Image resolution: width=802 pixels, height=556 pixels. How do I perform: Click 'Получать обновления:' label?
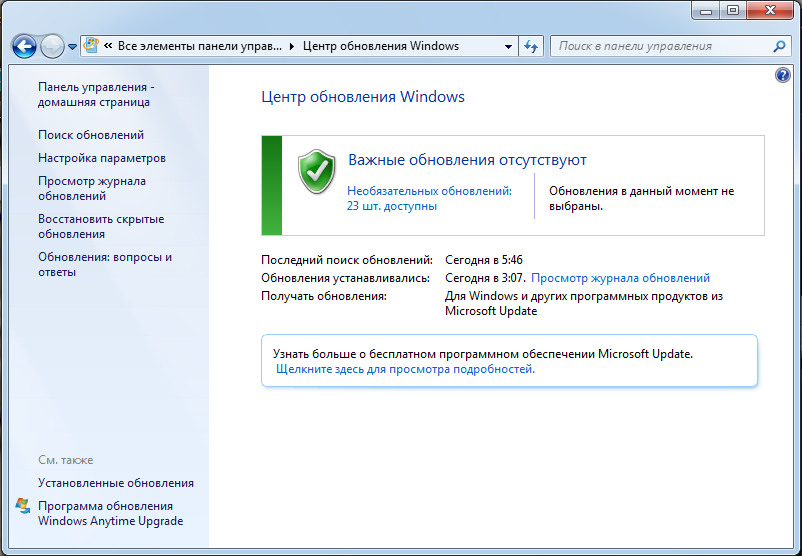click(x=324, y=296)
